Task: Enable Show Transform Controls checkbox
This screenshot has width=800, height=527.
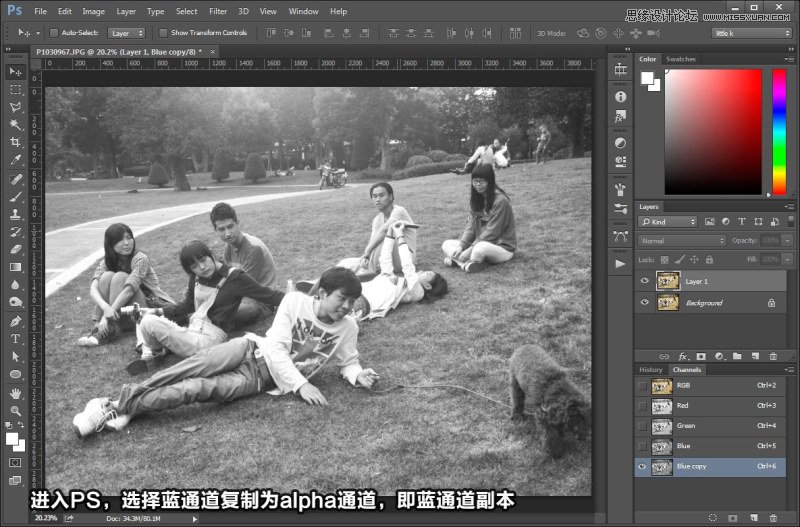Action: point(164,33)
